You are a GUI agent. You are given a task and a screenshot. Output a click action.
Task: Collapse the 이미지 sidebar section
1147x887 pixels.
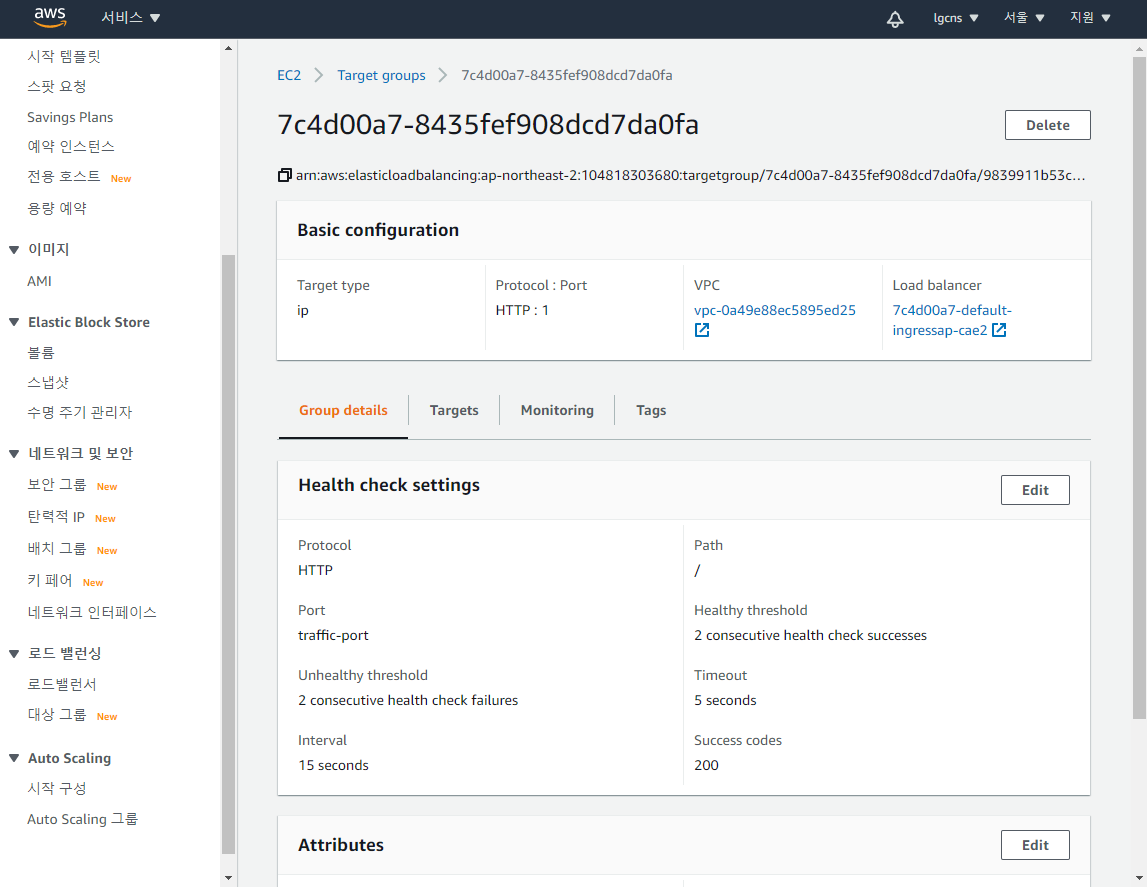[14, 249]
